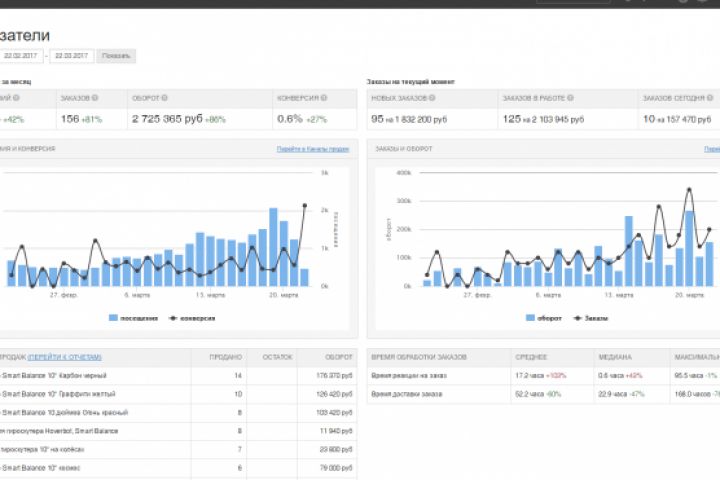Click average delivery time 52.2 часа

[529, 394]
